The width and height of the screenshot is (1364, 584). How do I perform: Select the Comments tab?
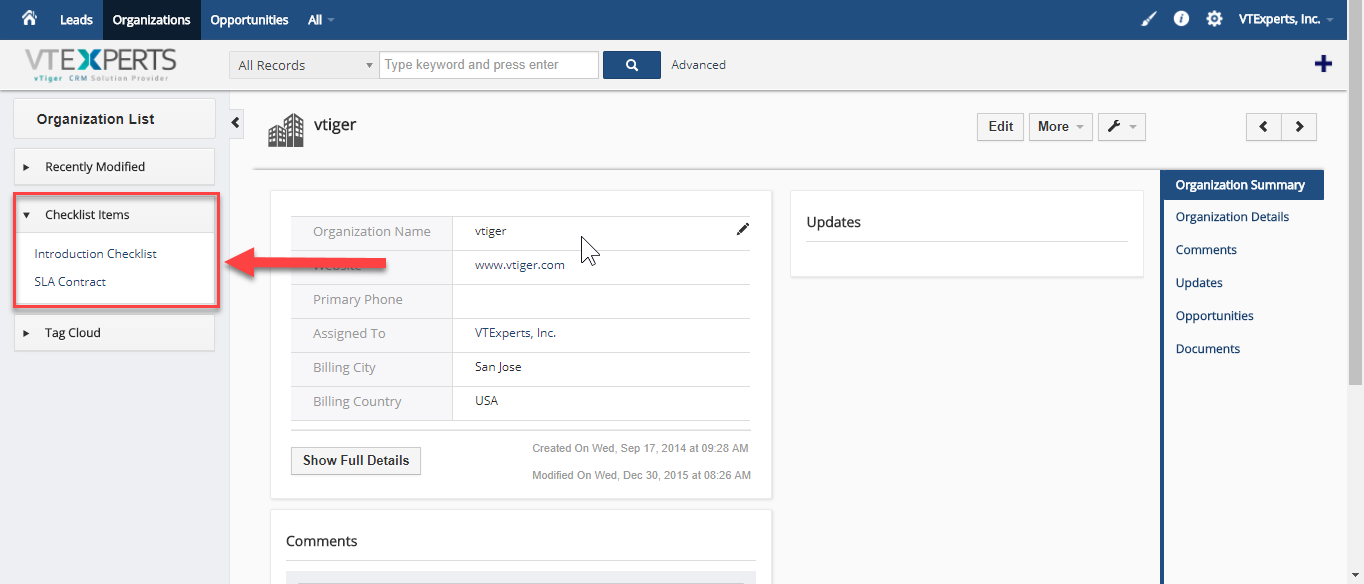point(1206,250)
